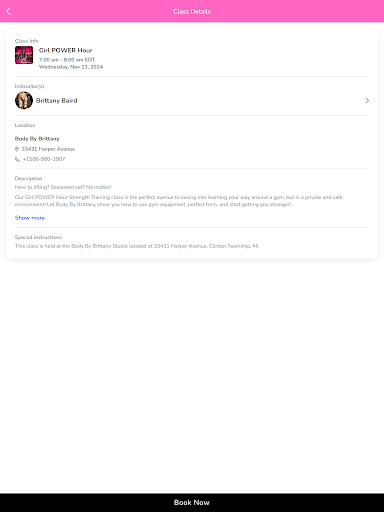Open Brittany Baird's instructor profile chevron
The height and width of the screenshot is (512, 384).
click(367, 100)
